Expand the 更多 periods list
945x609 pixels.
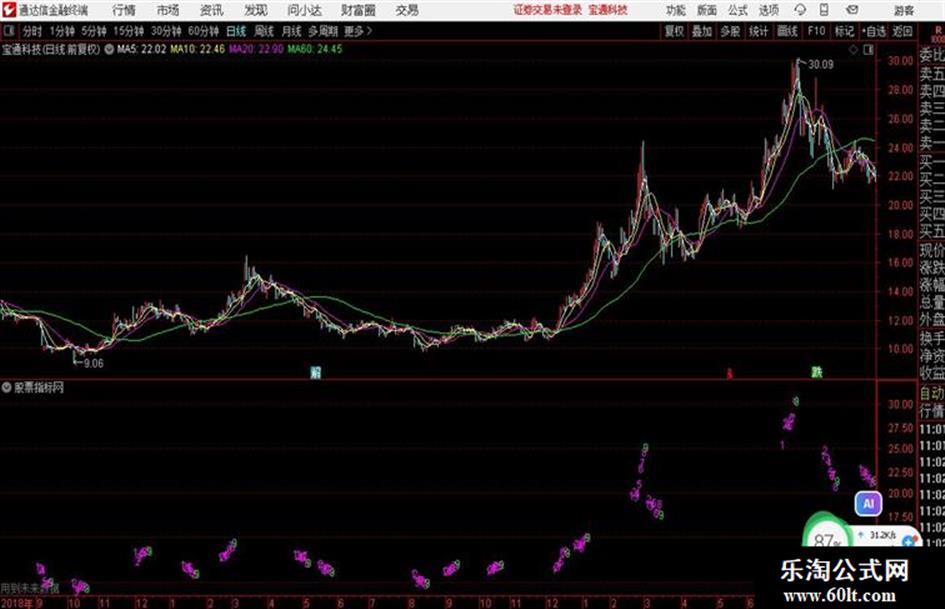(x=358, y=31)
